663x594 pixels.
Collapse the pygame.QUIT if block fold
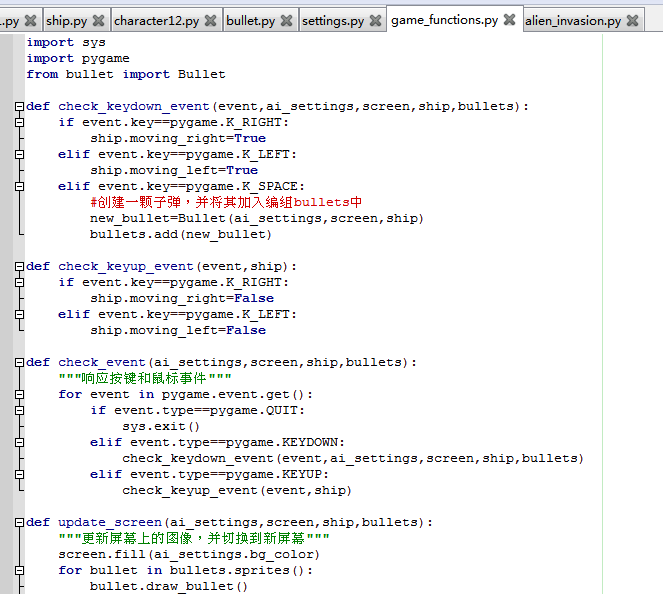click(19, 411)
